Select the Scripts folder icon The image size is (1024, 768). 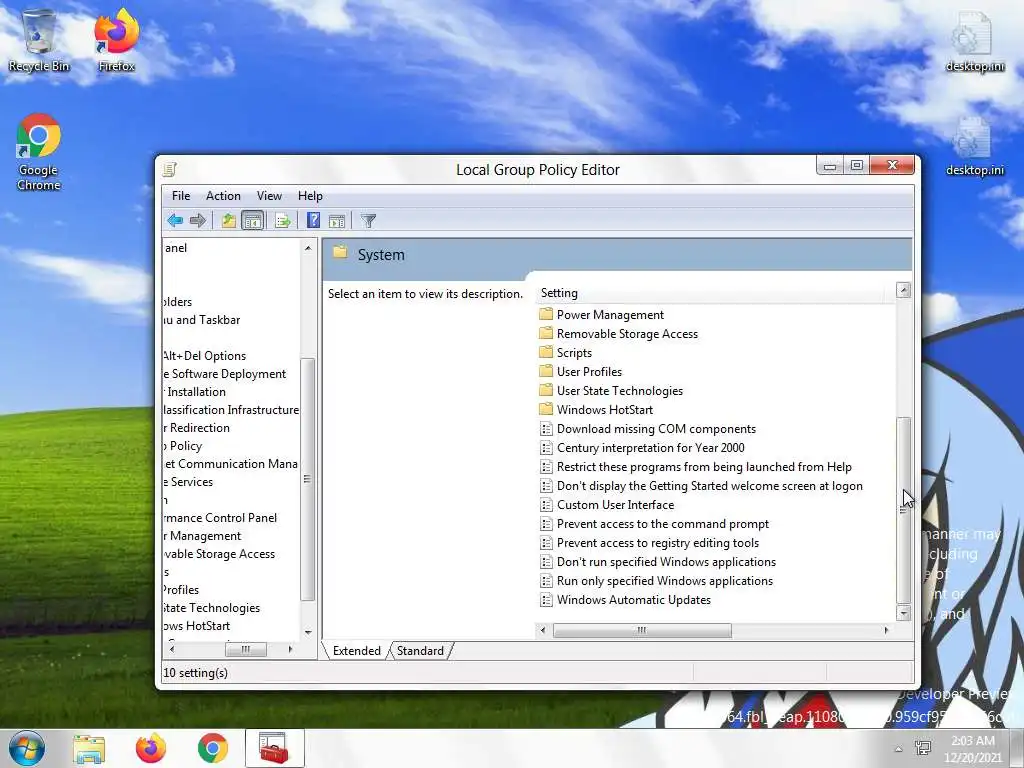click(x=546, y=352)
